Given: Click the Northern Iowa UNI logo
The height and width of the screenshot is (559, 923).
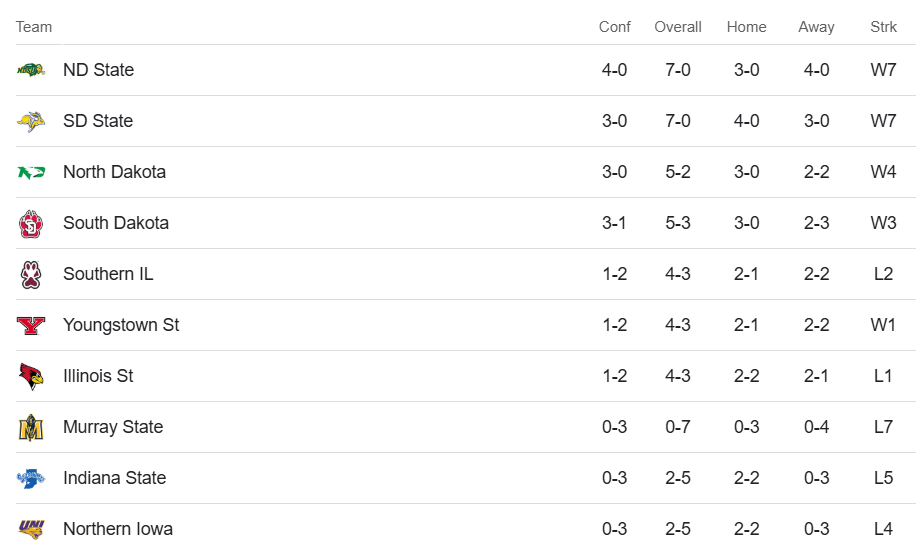Looking at the screenshot, I should click(31, 529).
